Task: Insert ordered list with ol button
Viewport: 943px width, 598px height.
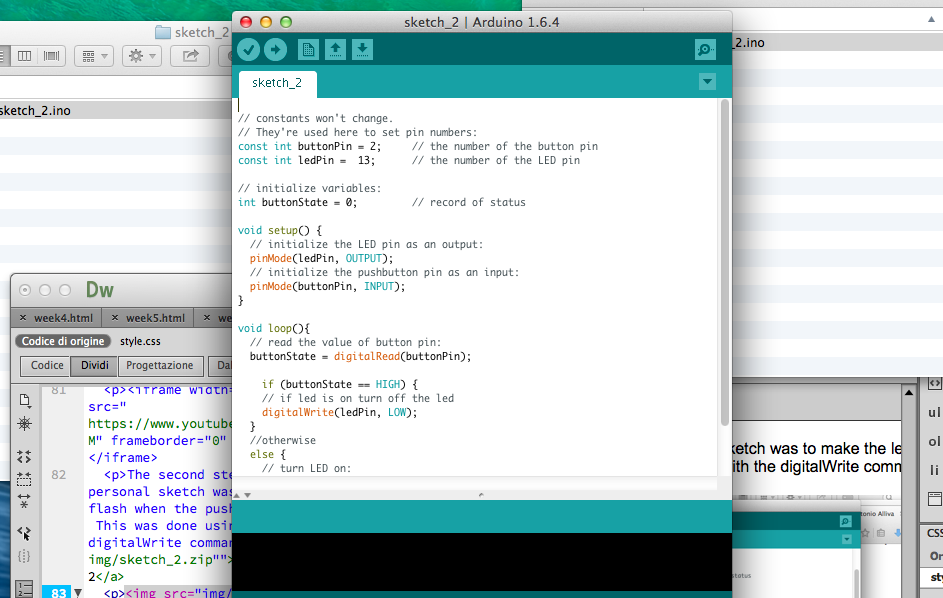Action: point(933,441)
